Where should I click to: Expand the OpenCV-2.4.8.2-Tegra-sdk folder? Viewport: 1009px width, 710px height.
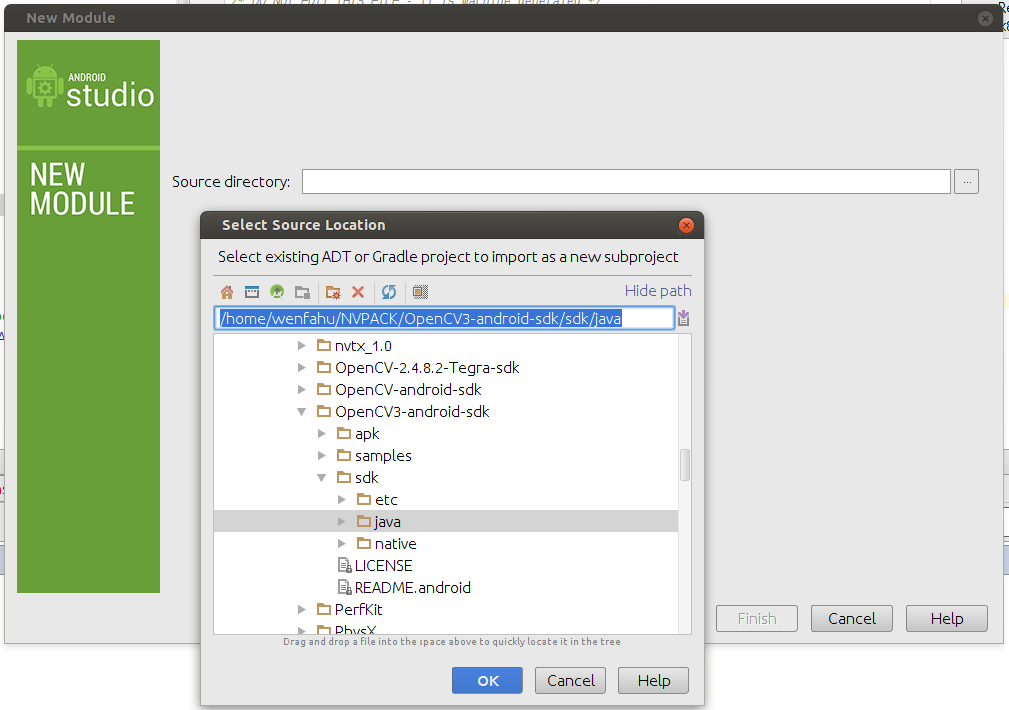tap(301, 368)
